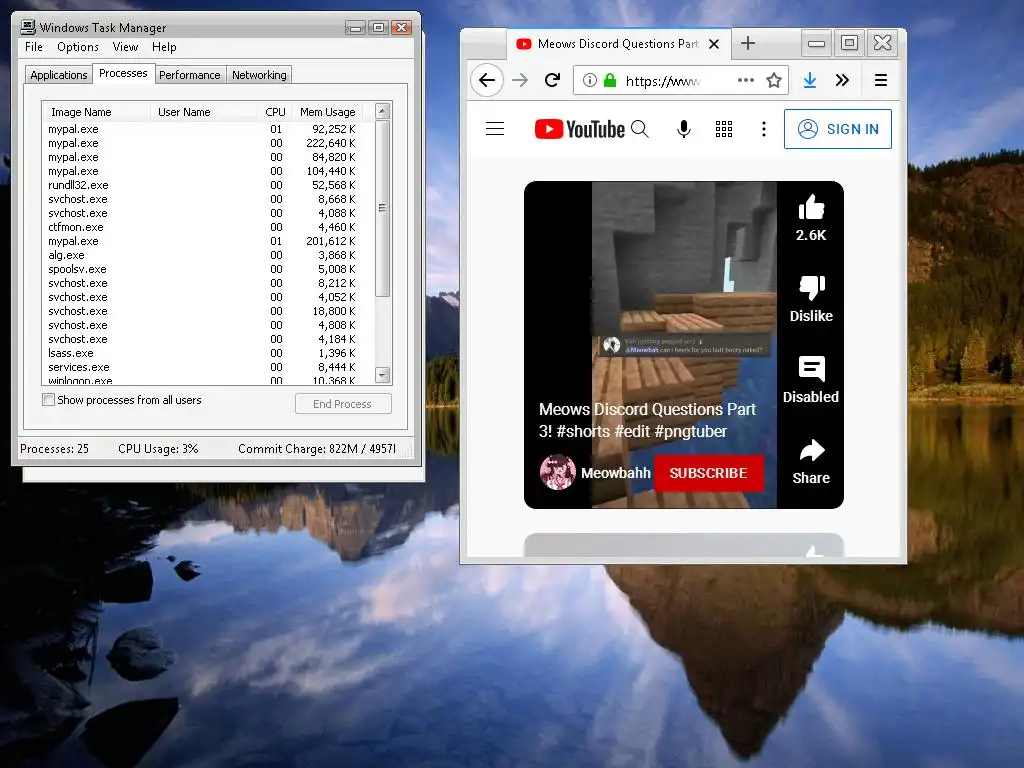Open a new browser tab
The height and width of the screenshot is (768, 1024).
tap(748, 44)
